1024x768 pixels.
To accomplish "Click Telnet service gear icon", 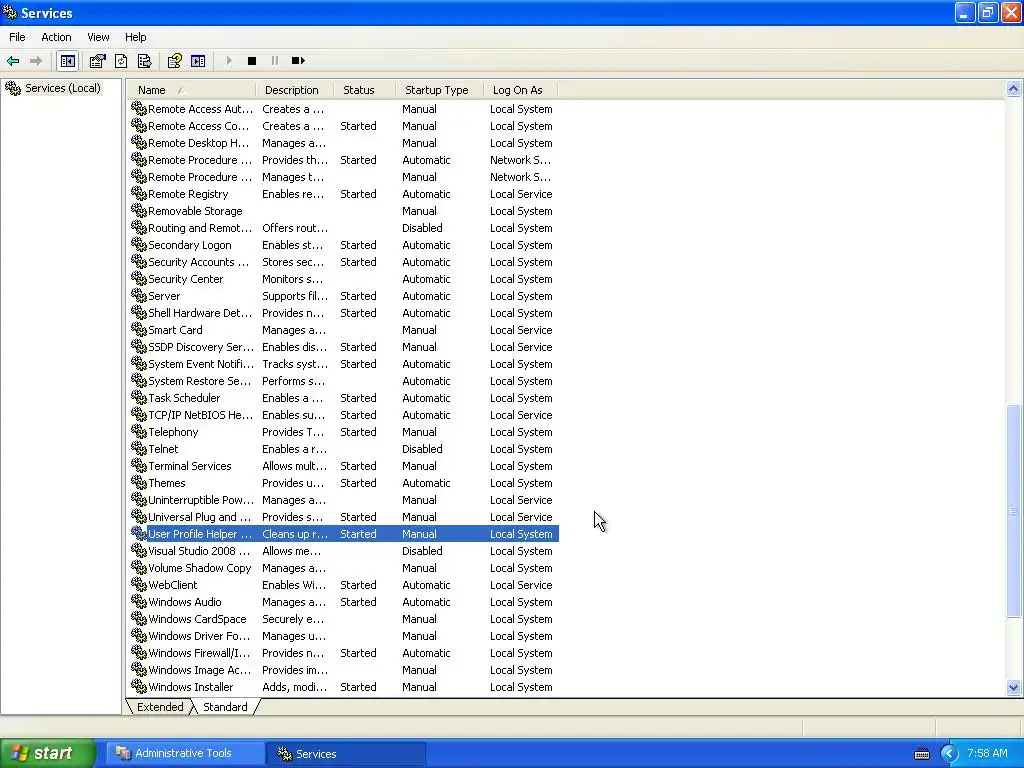I will coord(138,448).
